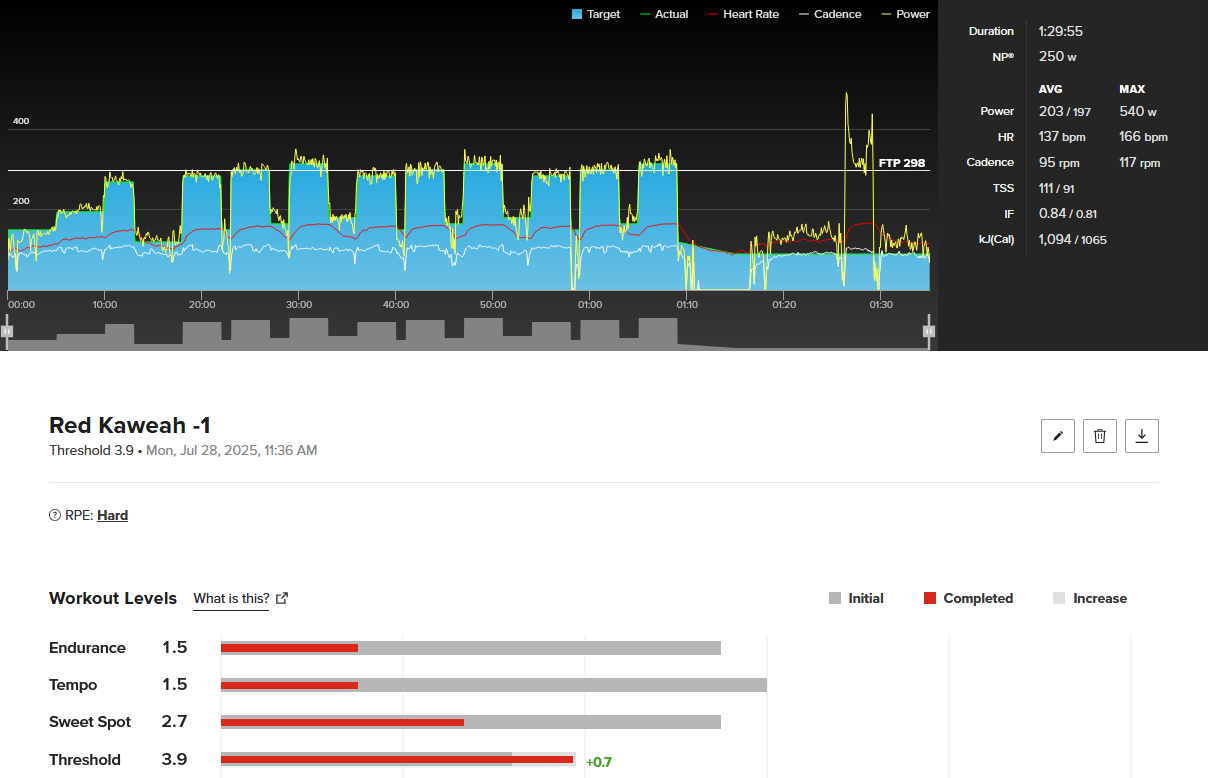Viewport: 1208px width, 778px height.
Task: Click the Sweet Spot level progress bar
Action: [471, 722]
